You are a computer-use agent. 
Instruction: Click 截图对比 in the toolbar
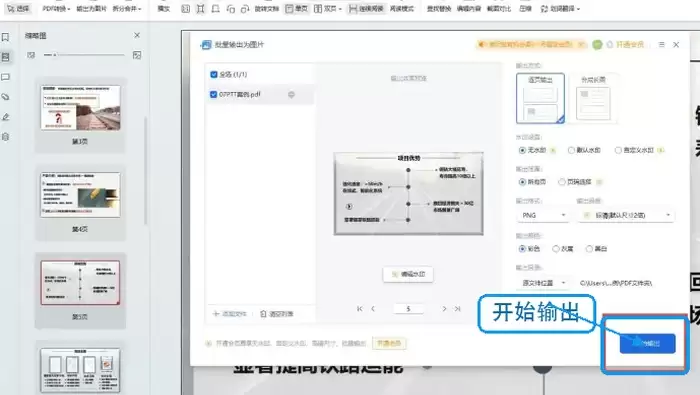[x=499, y=8]
